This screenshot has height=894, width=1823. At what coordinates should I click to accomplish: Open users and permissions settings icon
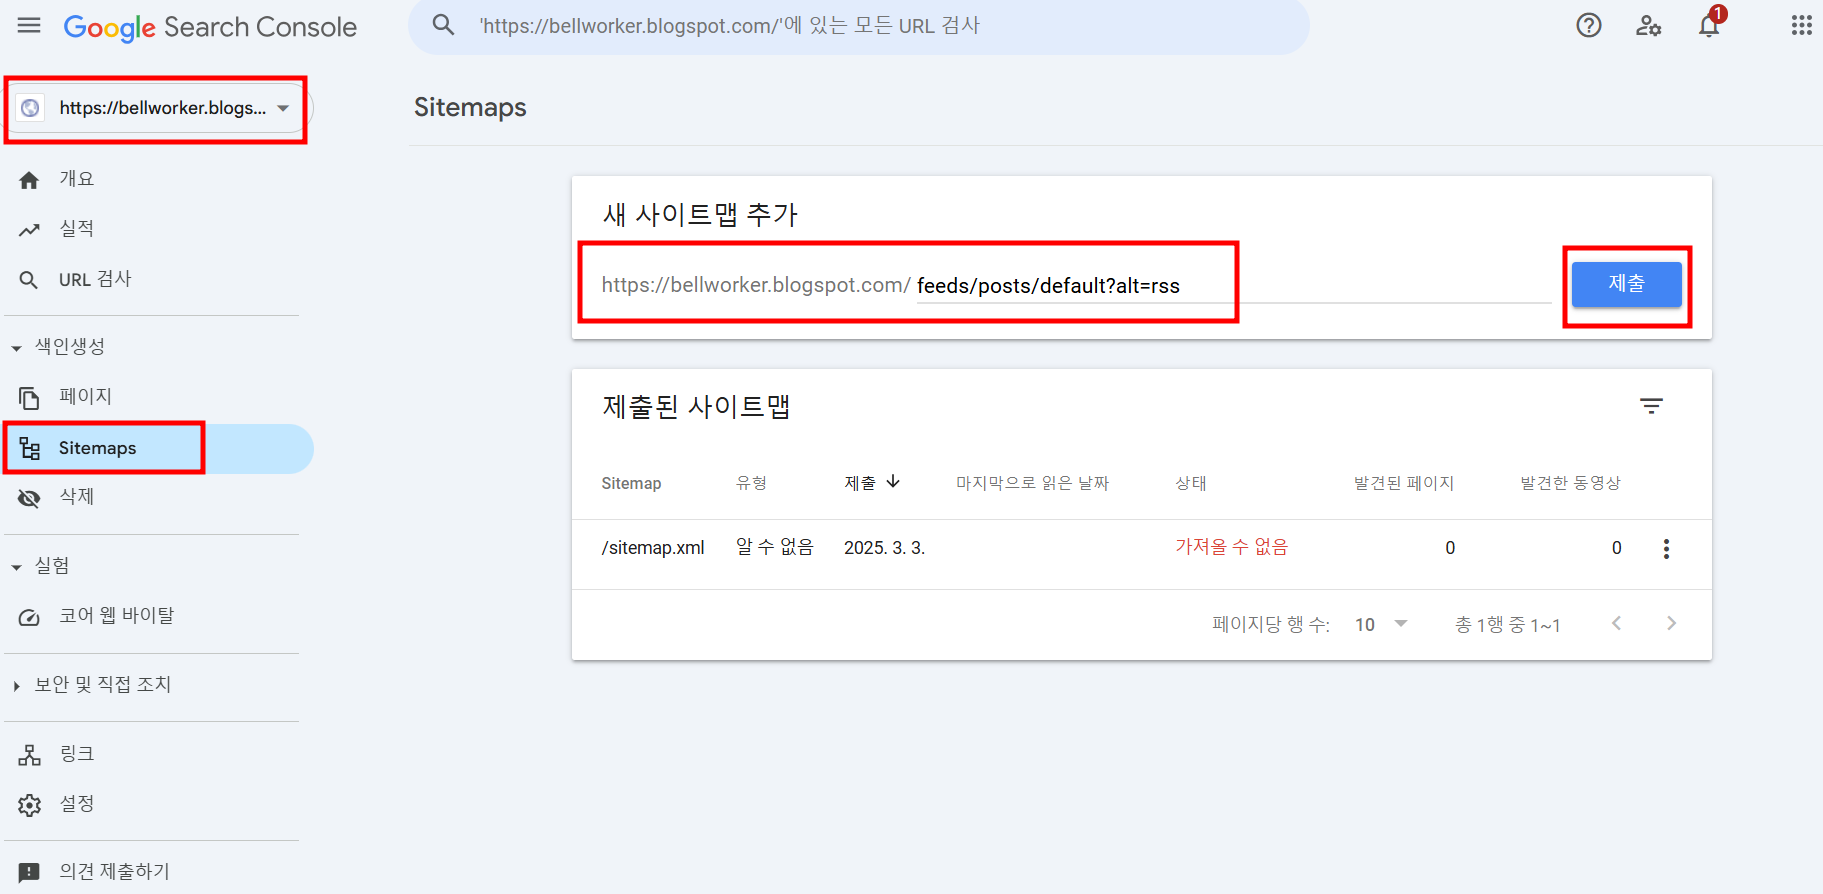(1649, 26)
